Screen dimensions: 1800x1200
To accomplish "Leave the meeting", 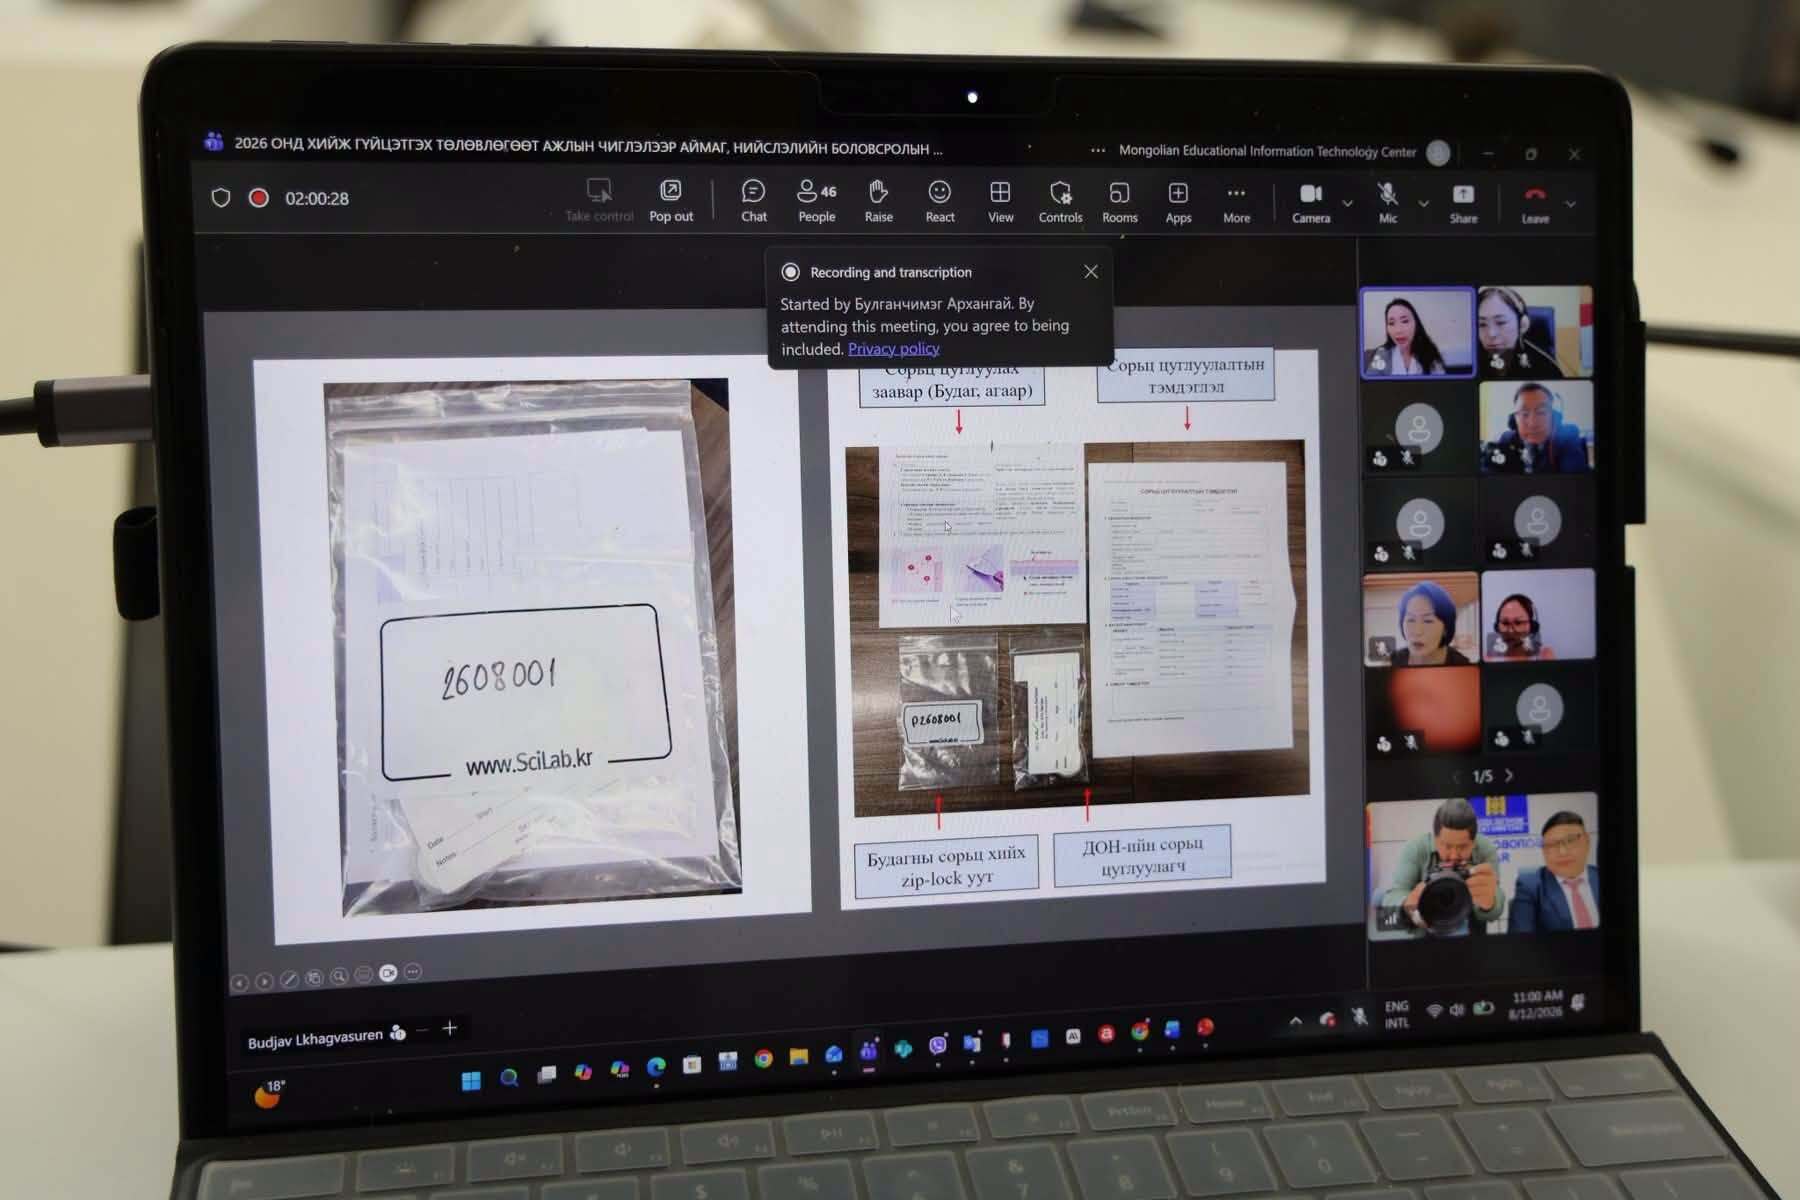I will pos(1535,204).
